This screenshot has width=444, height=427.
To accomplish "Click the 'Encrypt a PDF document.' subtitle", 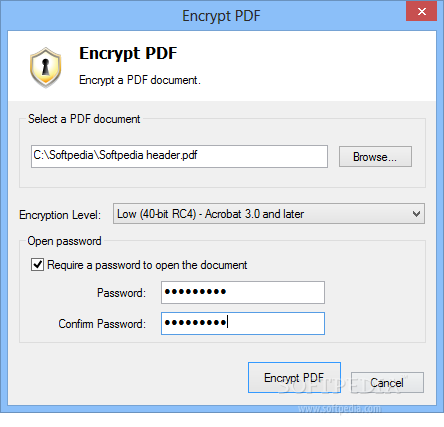I will [140, 80].
